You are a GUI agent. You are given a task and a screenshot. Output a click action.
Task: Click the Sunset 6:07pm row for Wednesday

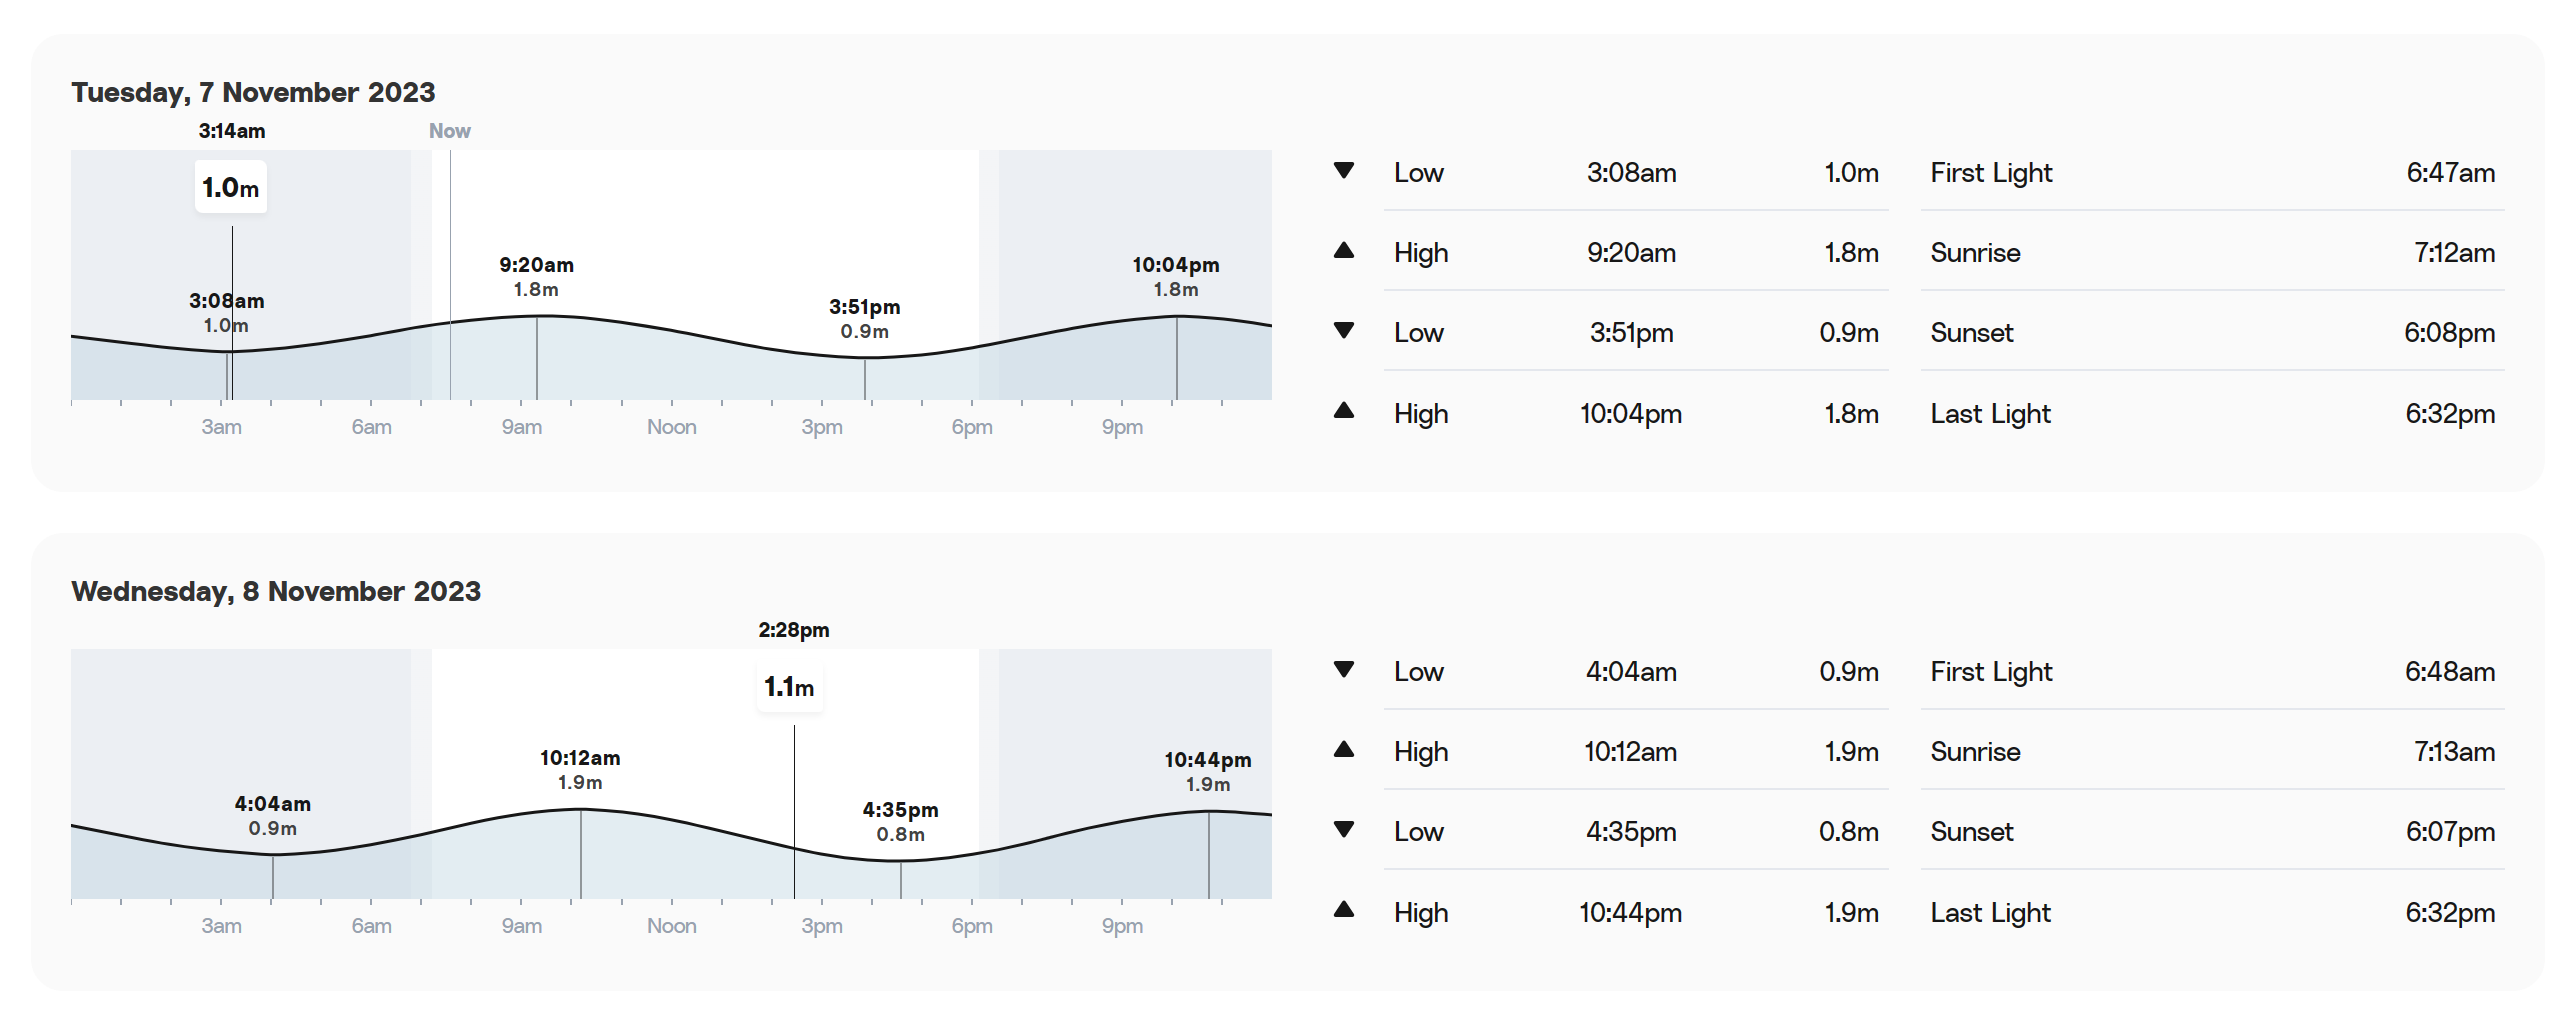point(2212,831)
